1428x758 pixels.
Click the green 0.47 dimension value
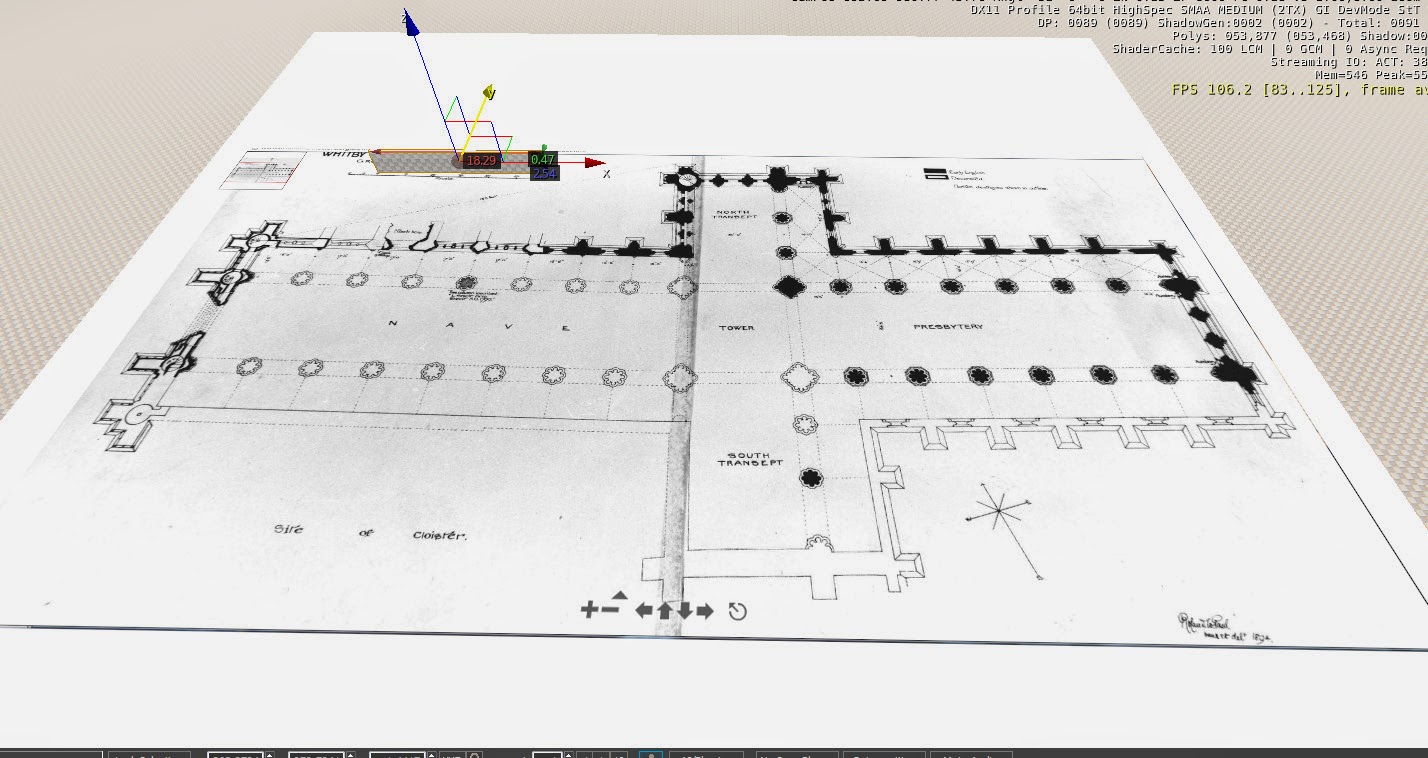(543, 160)
